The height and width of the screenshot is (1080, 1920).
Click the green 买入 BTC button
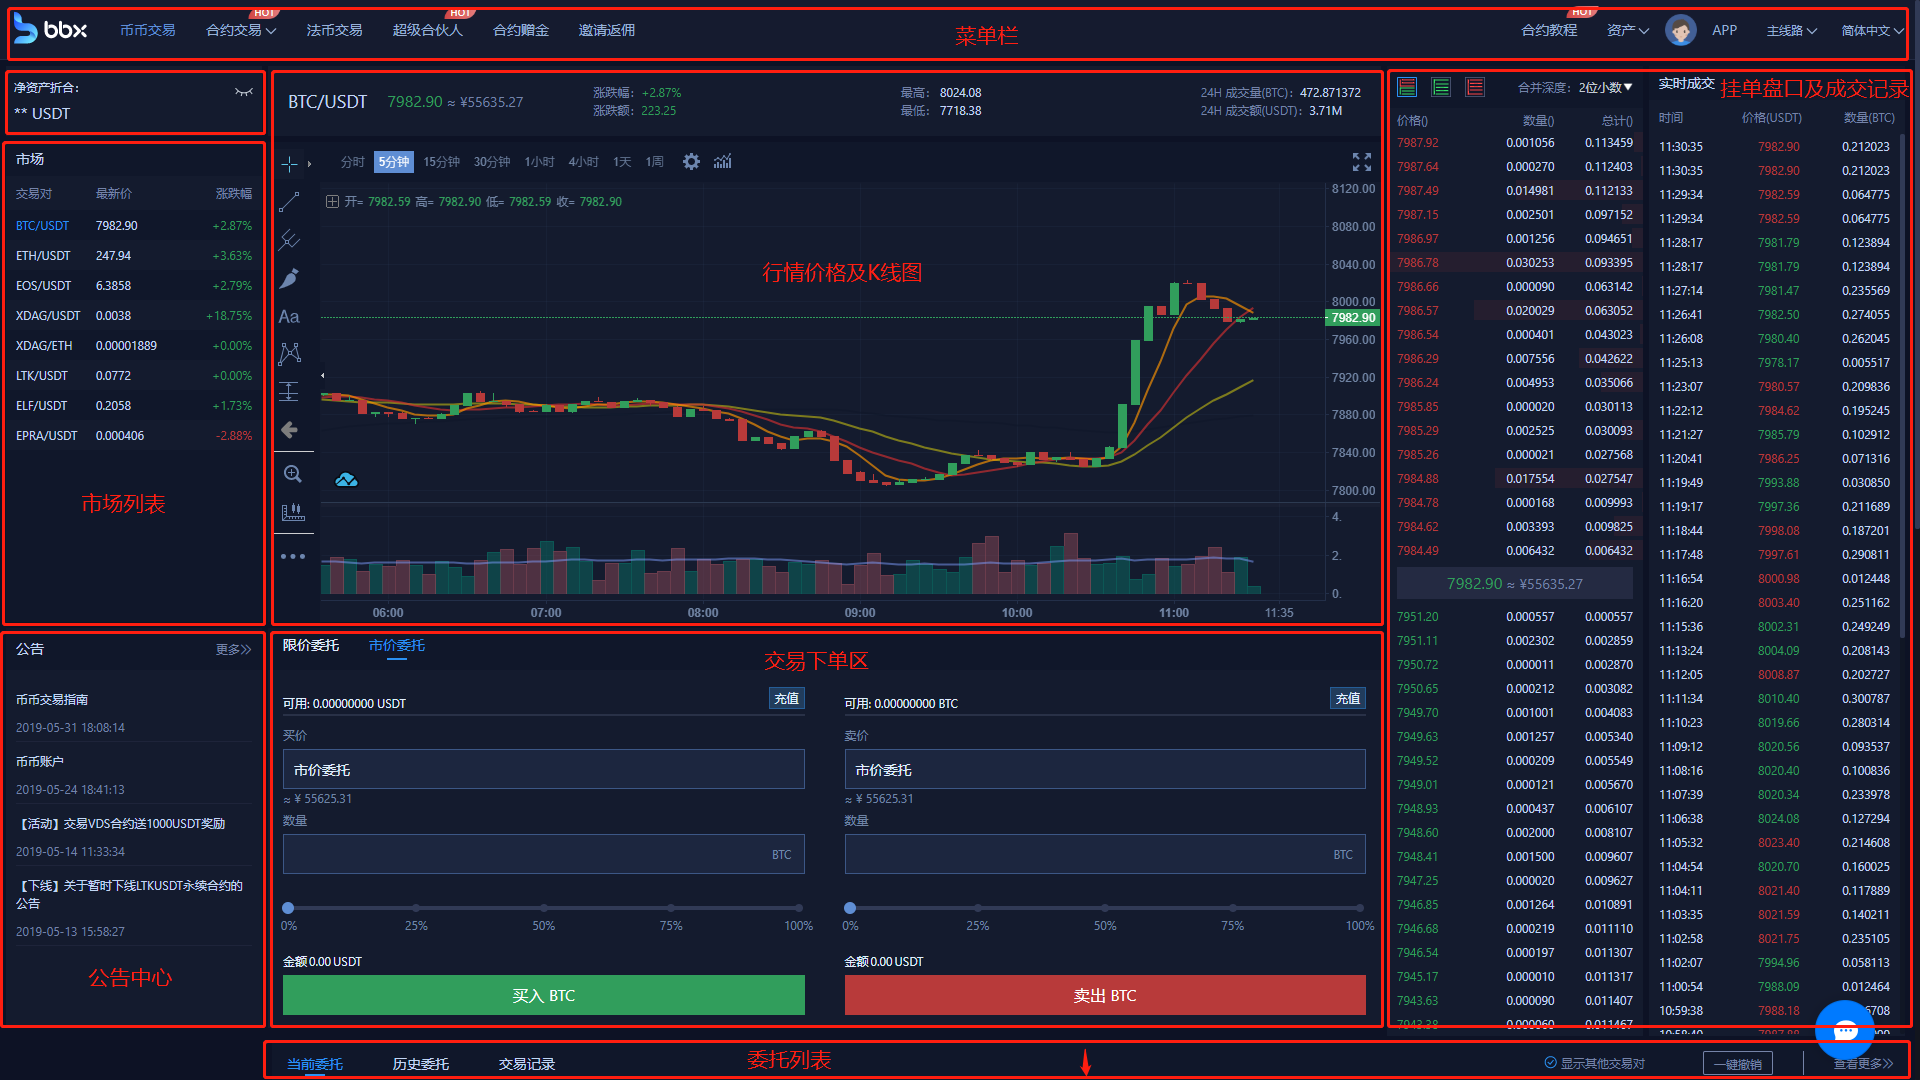click(x=543, y=995)
